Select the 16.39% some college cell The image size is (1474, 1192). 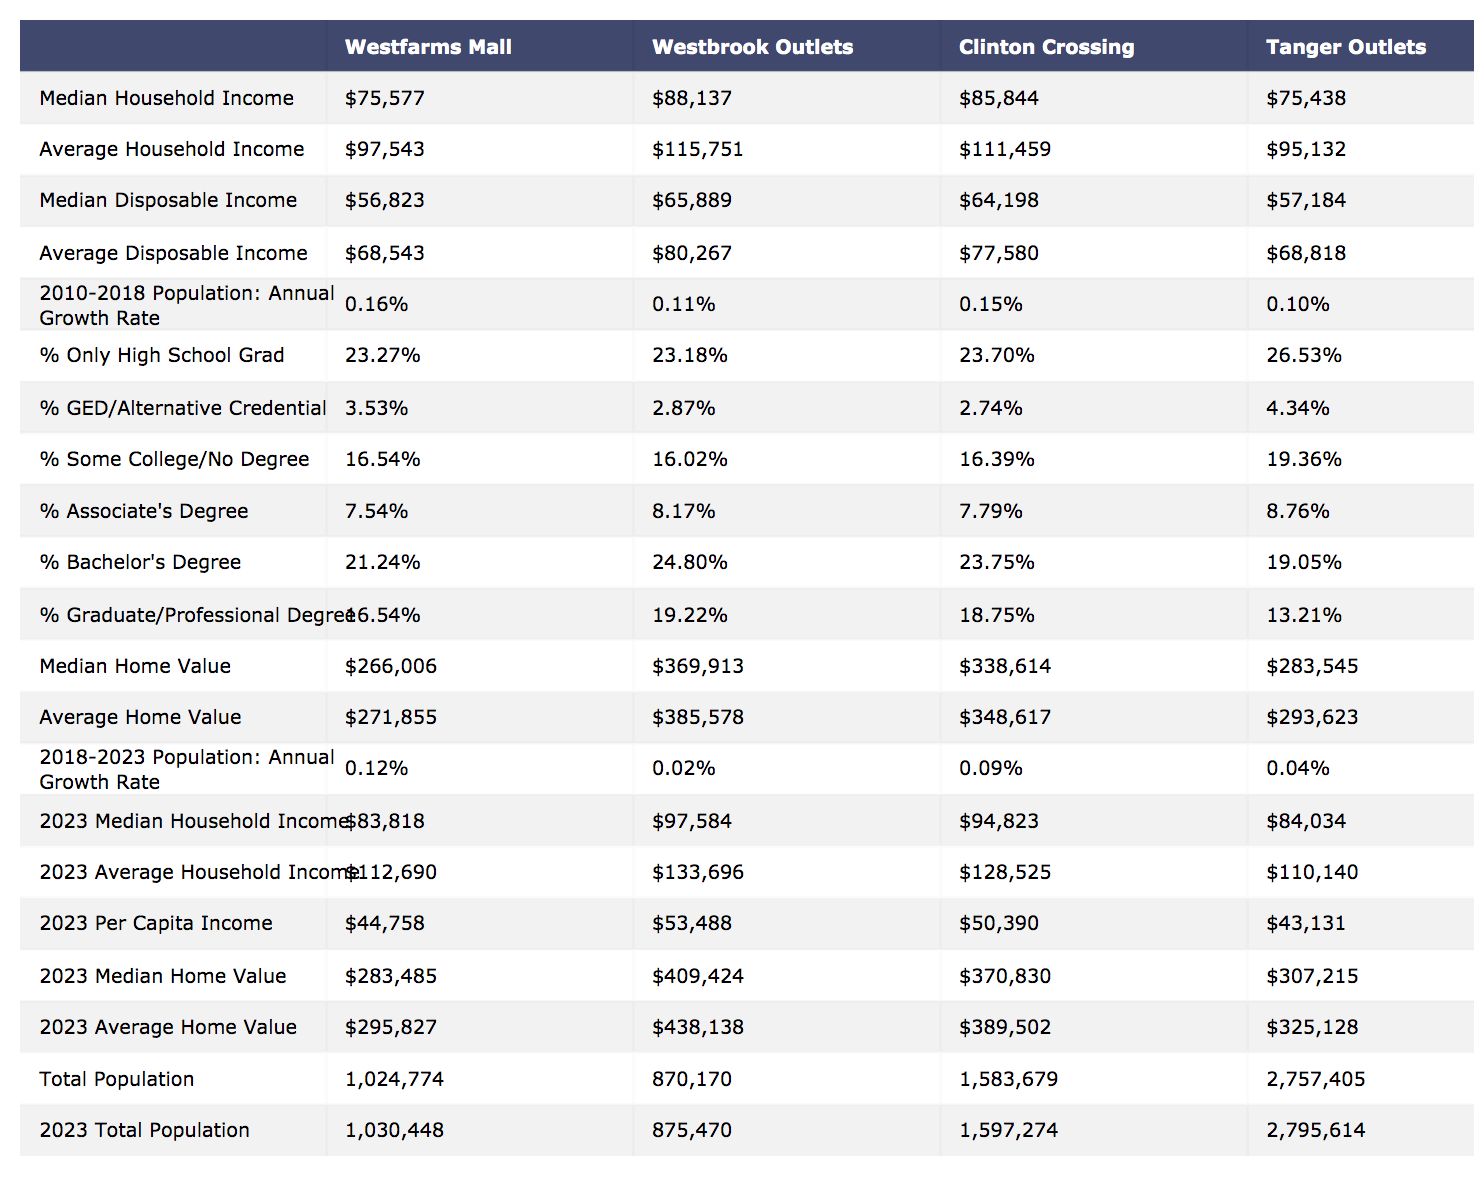[x=997, y=459]
